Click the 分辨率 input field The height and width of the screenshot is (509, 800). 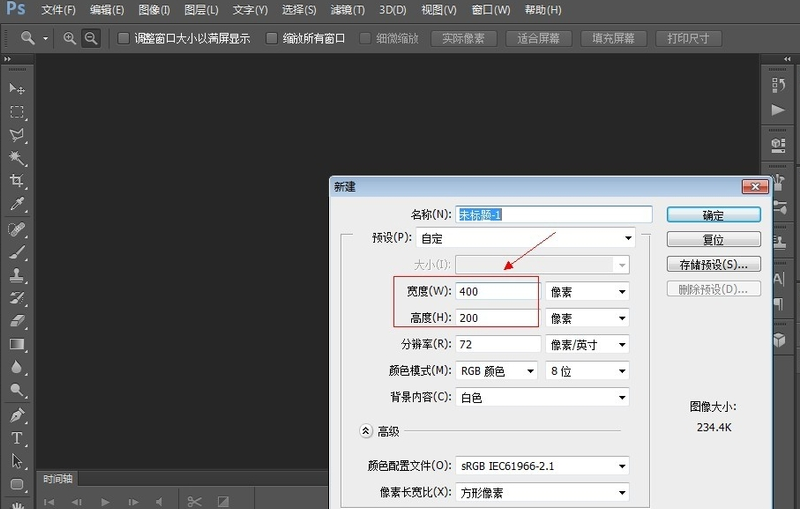click(x=497, y=344)
